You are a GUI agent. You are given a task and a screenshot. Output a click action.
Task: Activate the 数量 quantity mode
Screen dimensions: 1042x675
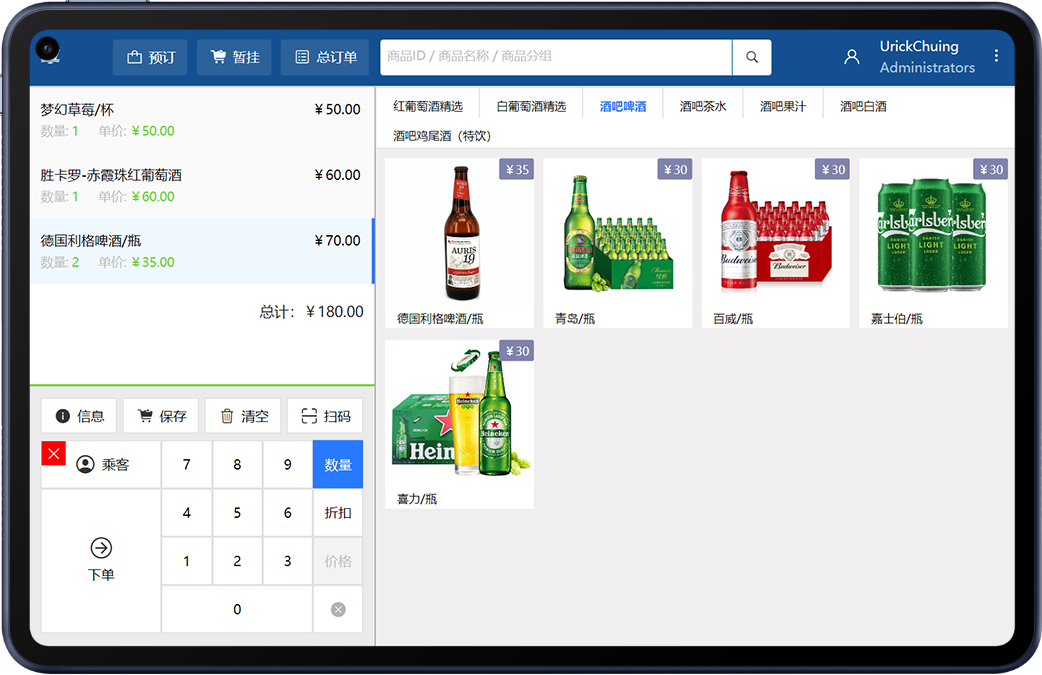pyautogui.click(x=338, y=464)
